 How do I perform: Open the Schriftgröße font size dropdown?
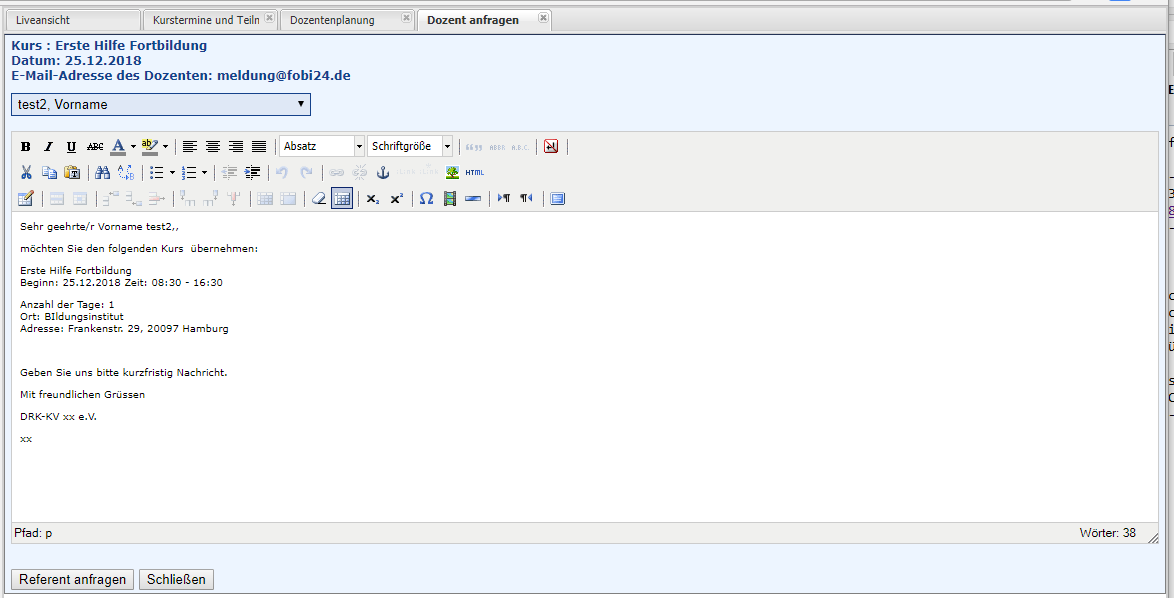click(410, 146)
